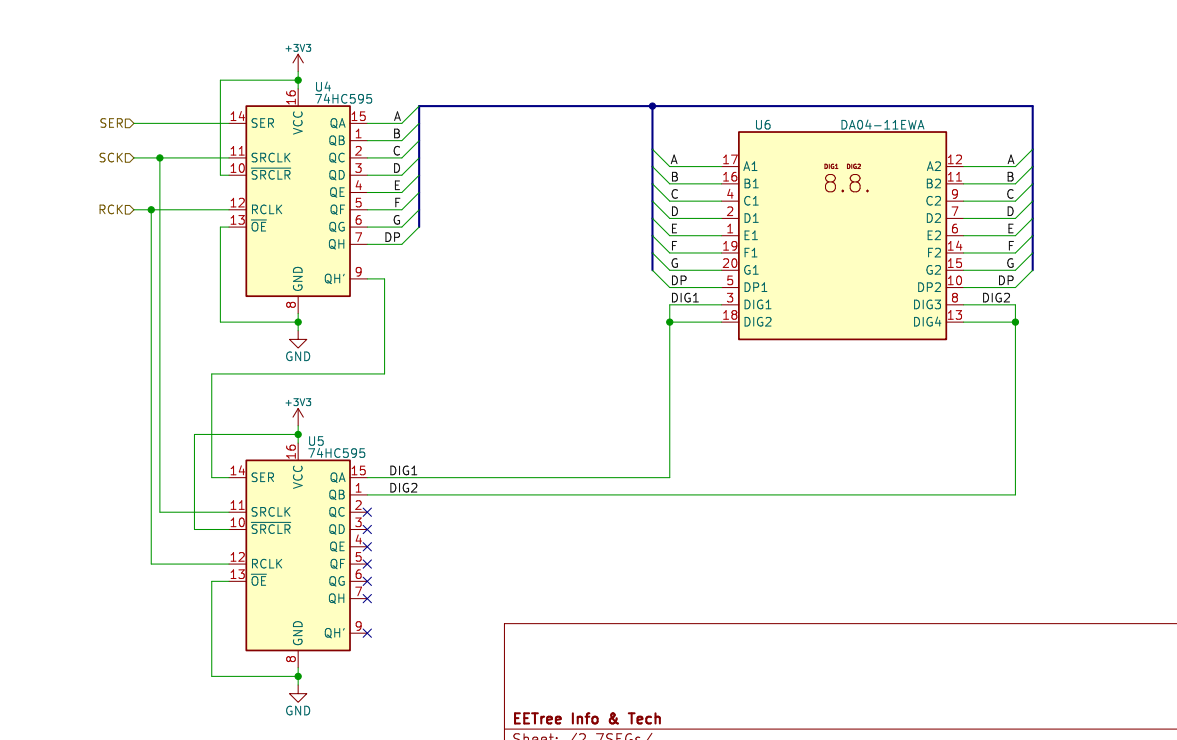The image size is (1177, 740).
Task: Select the U6 DA04-11EWA display symbol
Action: pos(842,236)
